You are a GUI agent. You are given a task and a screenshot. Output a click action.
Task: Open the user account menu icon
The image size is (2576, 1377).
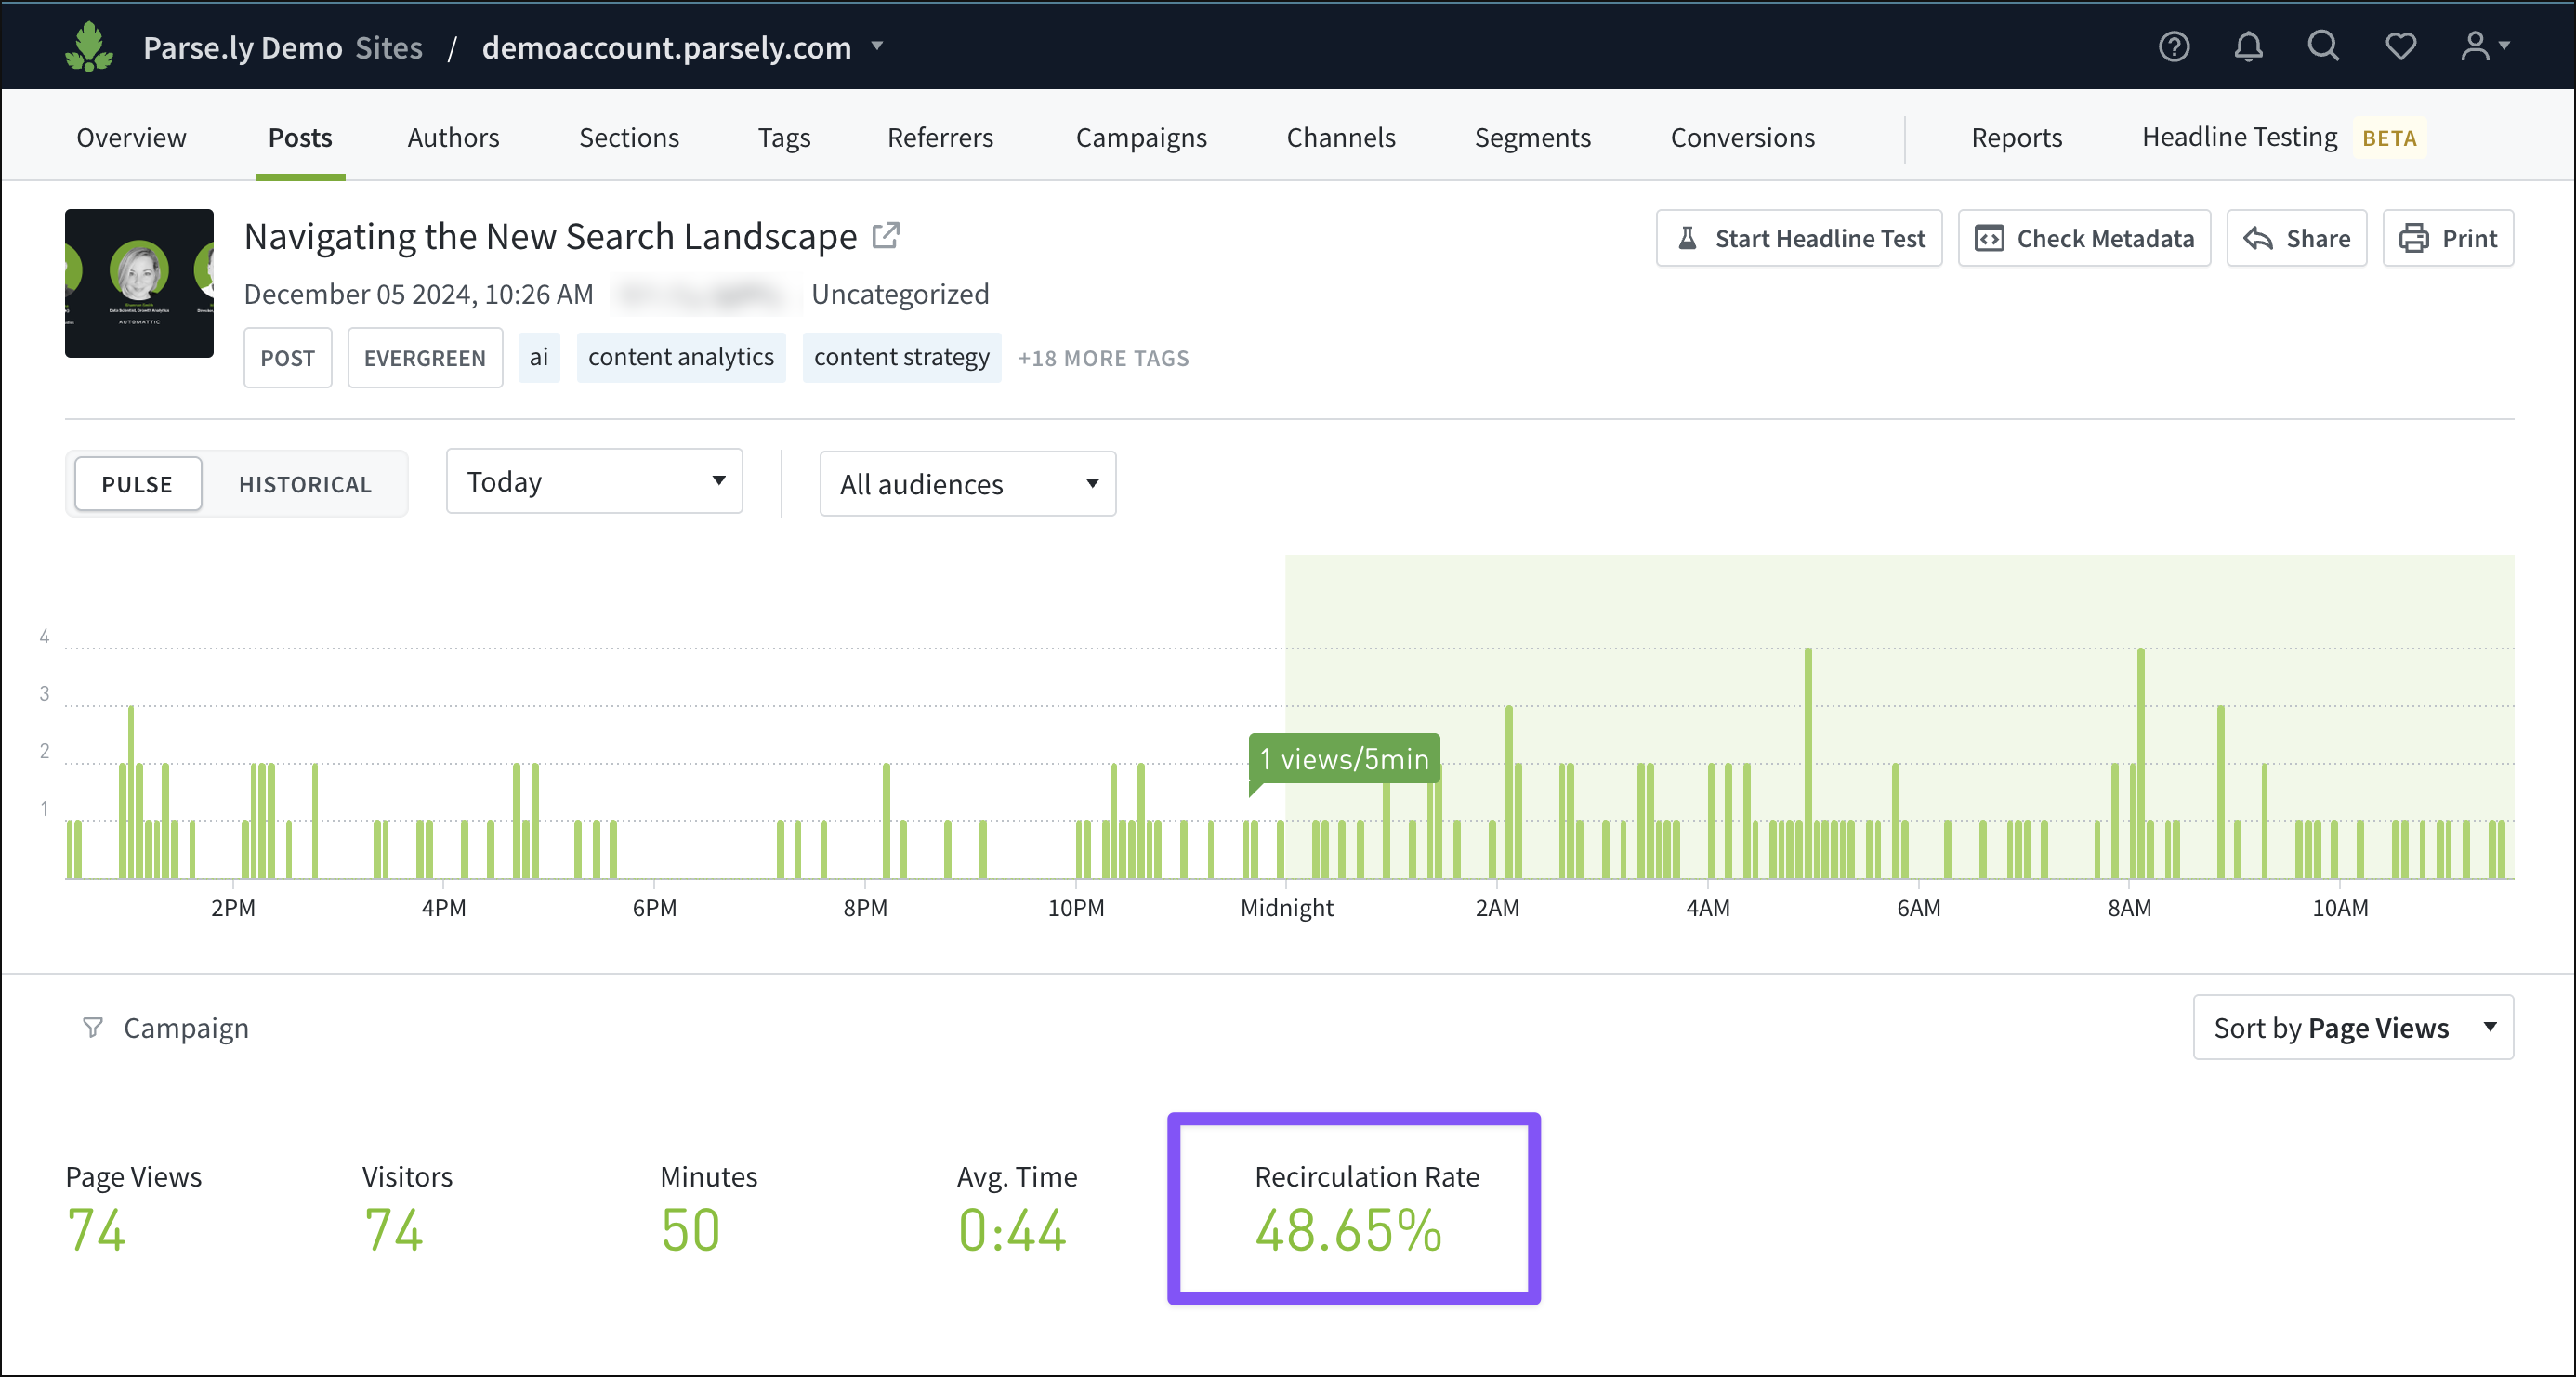point(2485,46)
